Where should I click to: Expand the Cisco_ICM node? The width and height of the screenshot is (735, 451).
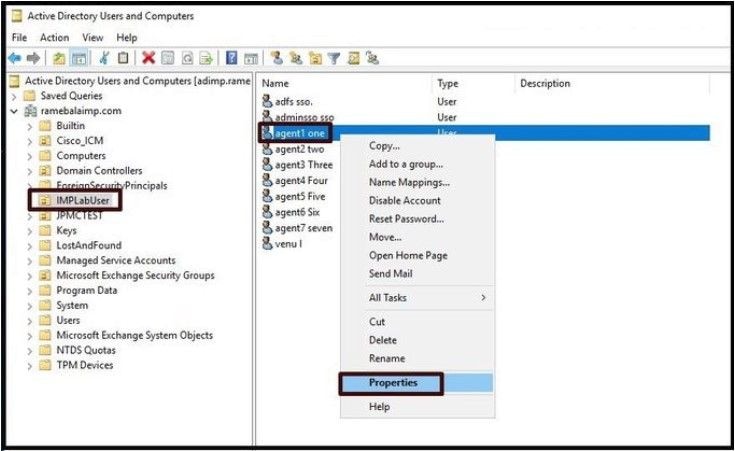[30, 141]
